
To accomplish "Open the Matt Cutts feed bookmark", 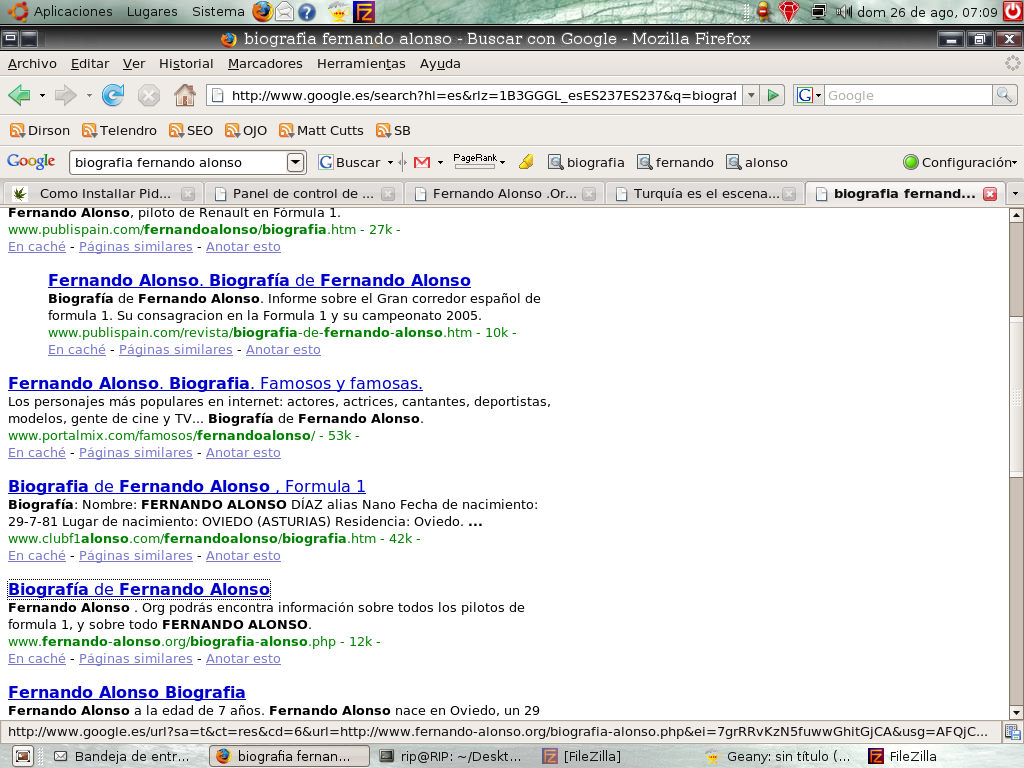I will 321,131.
